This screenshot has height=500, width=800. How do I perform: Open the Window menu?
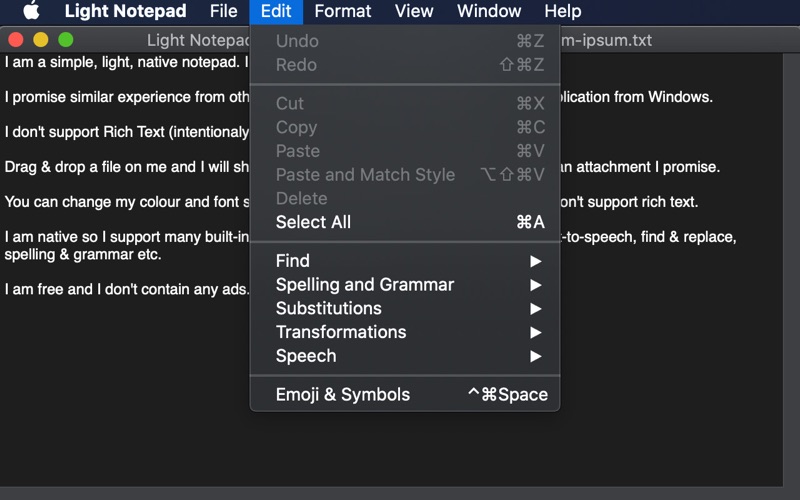click(x=489, y=11)
